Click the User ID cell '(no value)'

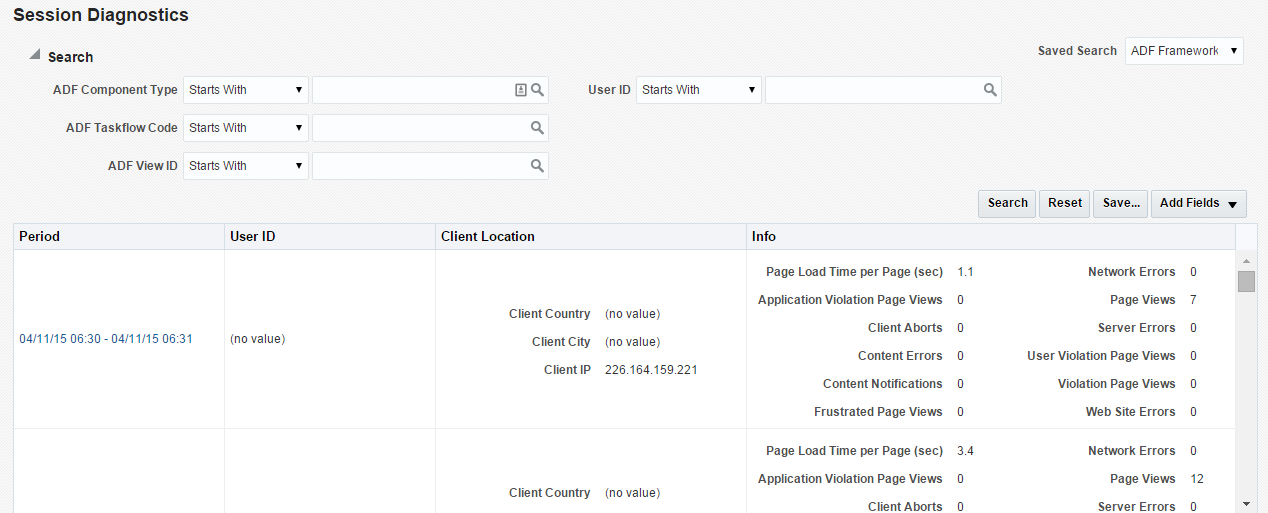pos(257,339)
